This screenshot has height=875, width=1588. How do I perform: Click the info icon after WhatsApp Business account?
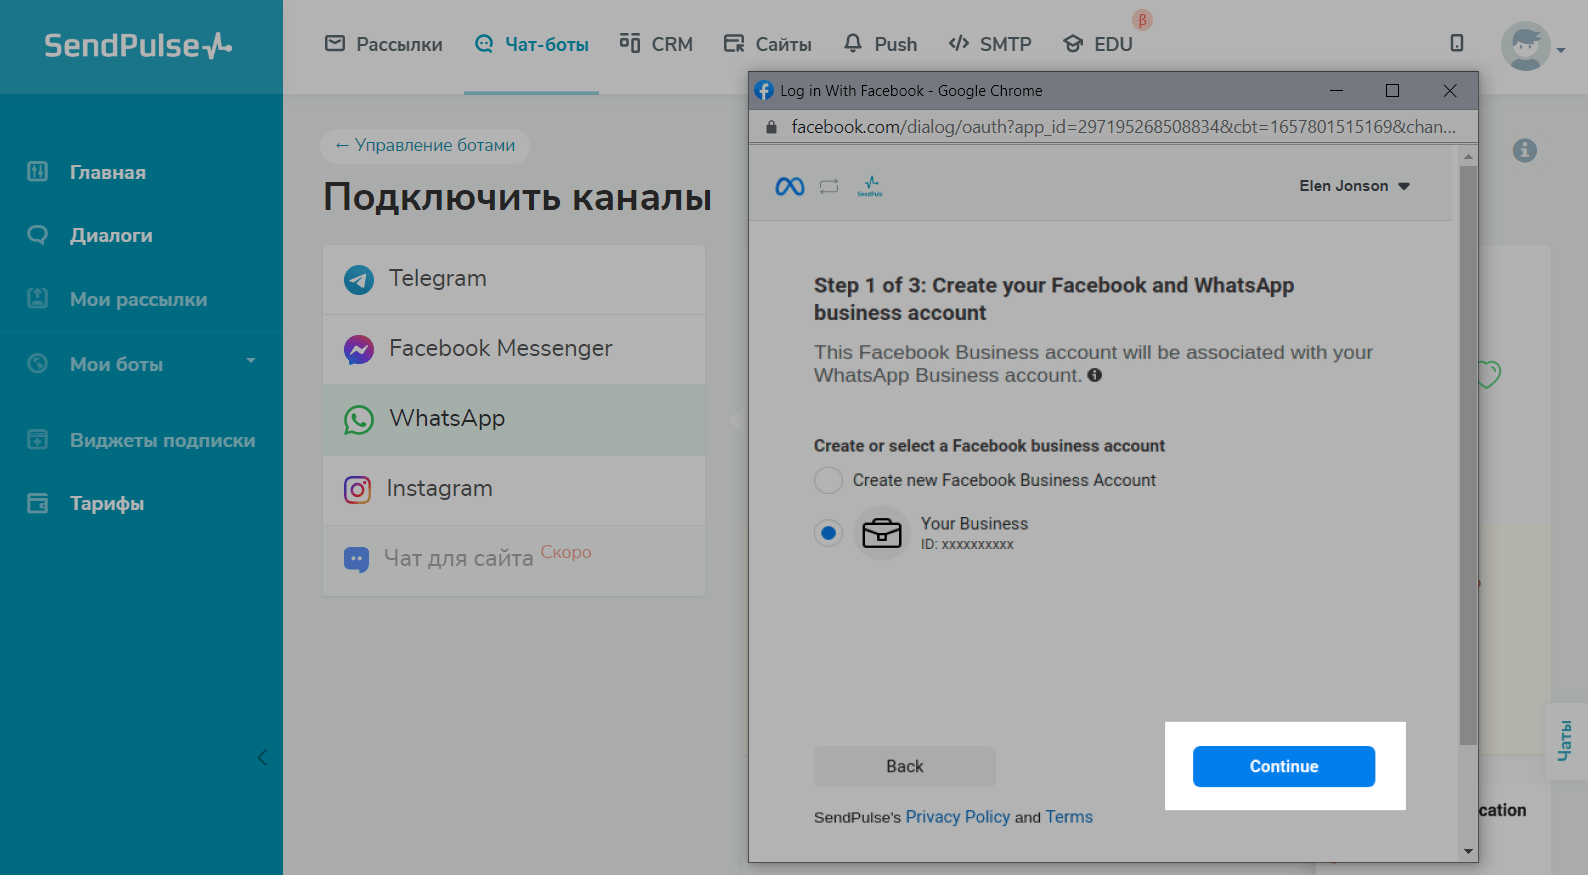tap(1095, 375)
